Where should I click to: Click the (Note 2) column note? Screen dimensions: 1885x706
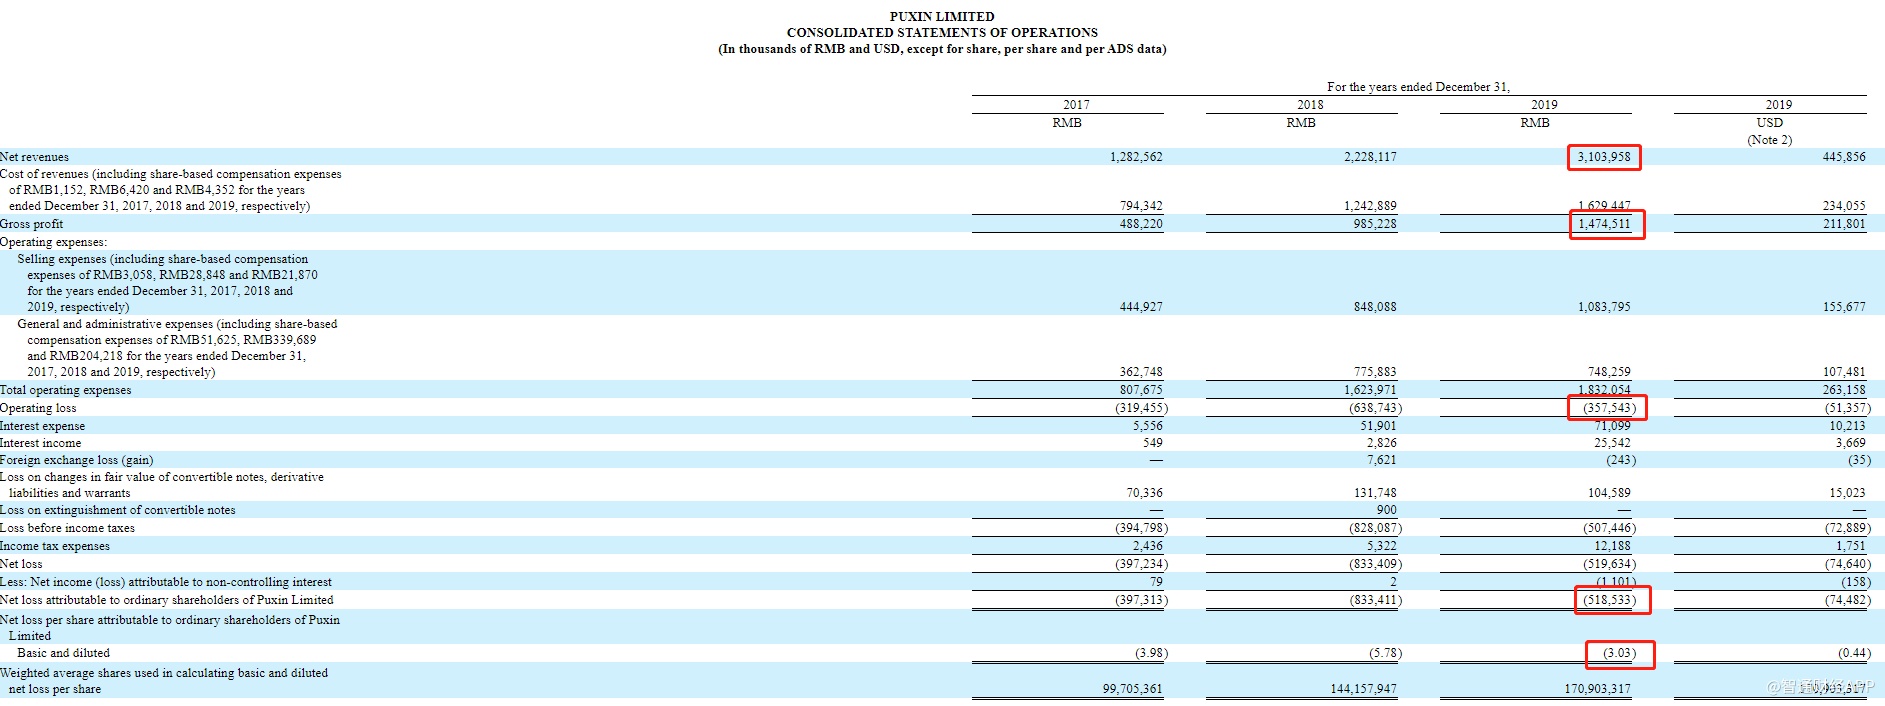point(1769,140)
